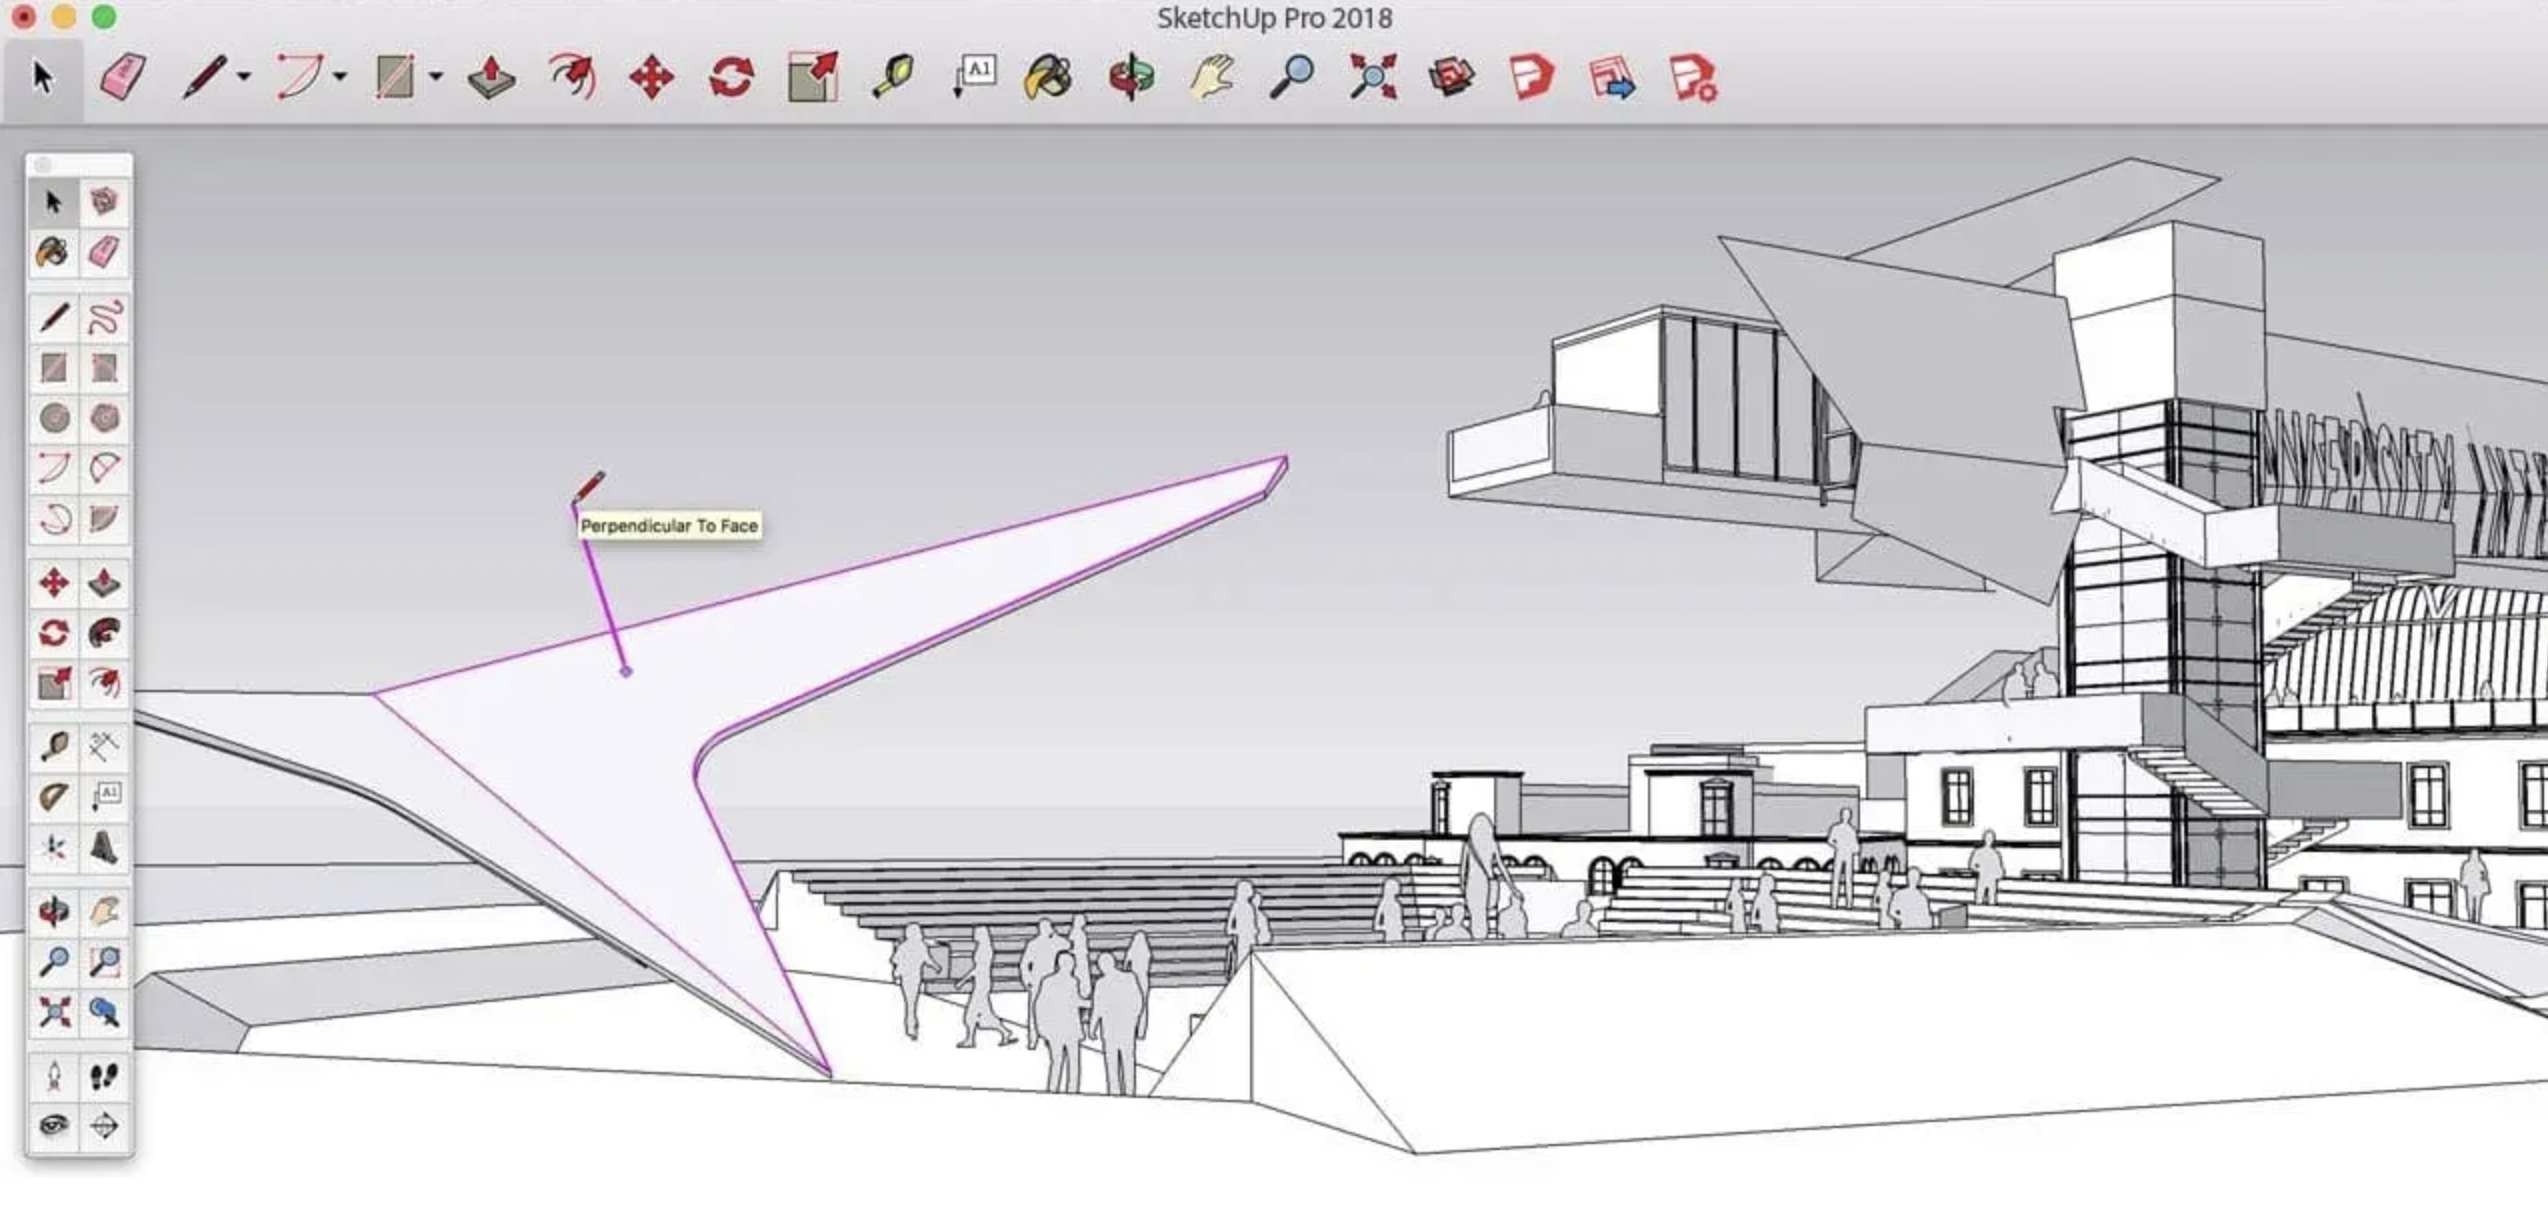This screenshot has height=1224, width=2548.
Task: Close the floating tool palette
Action: 42,165
